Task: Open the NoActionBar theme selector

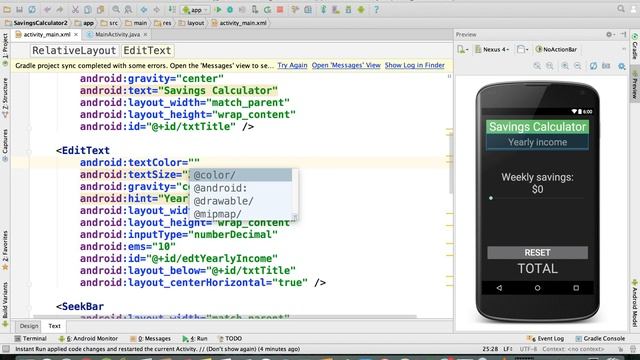Action: pyautogui.click(x=556, y=49)
